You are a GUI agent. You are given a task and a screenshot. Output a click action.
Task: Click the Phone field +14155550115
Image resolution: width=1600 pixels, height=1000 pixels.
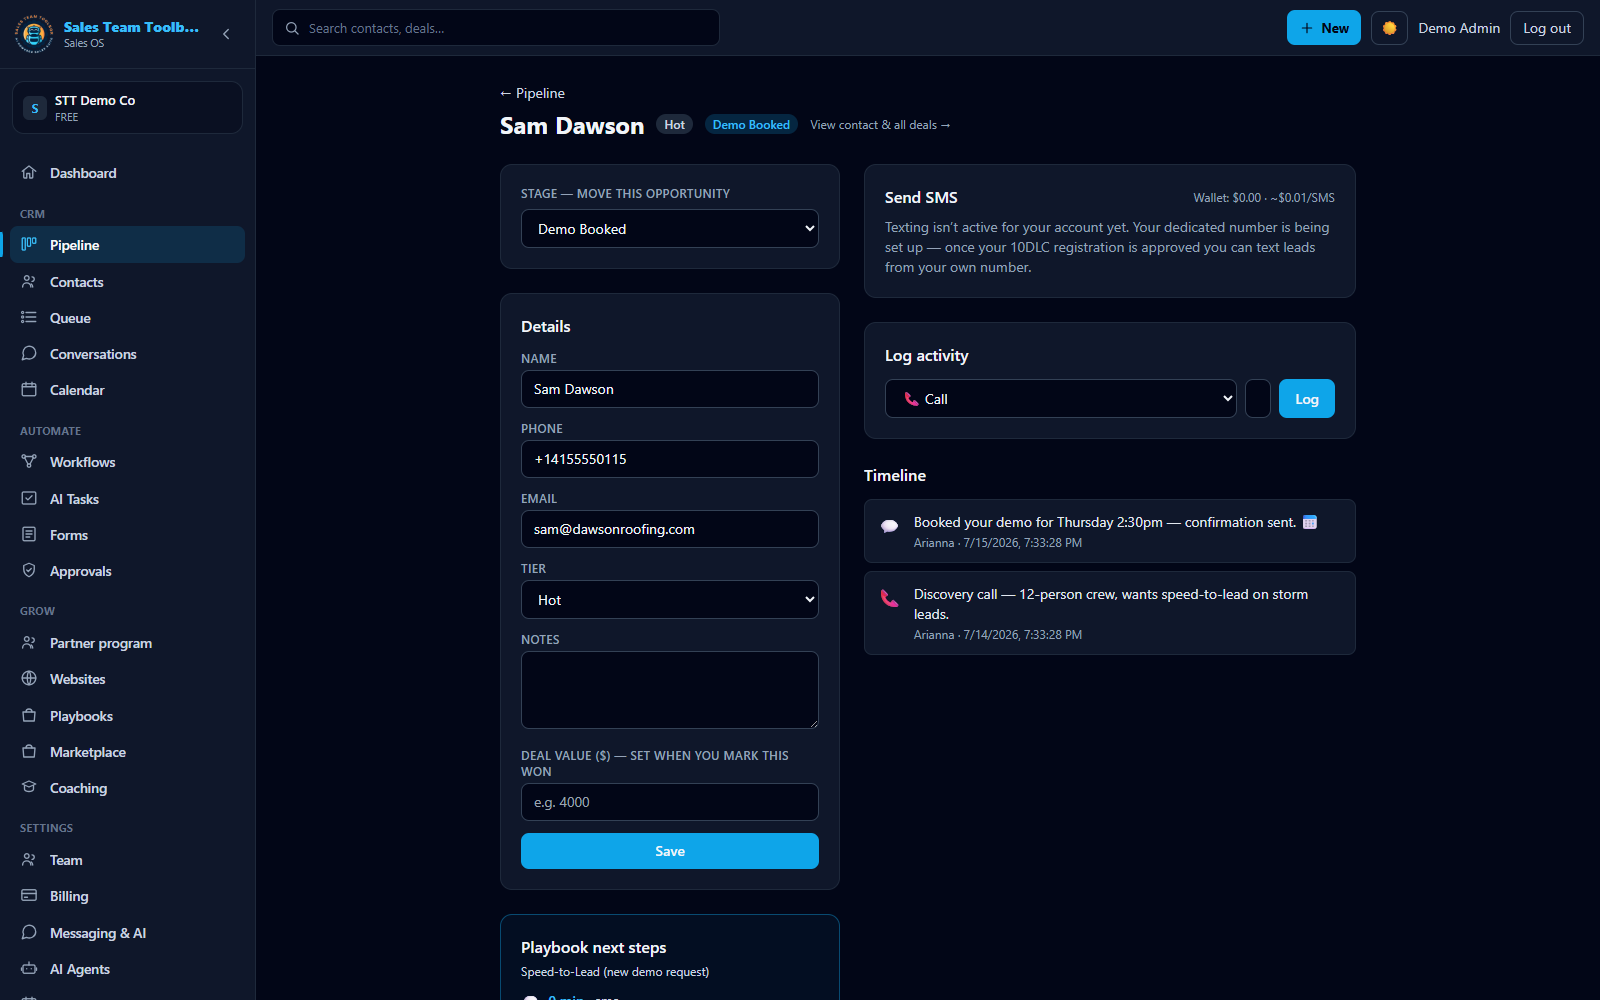(x=670, y=459)
